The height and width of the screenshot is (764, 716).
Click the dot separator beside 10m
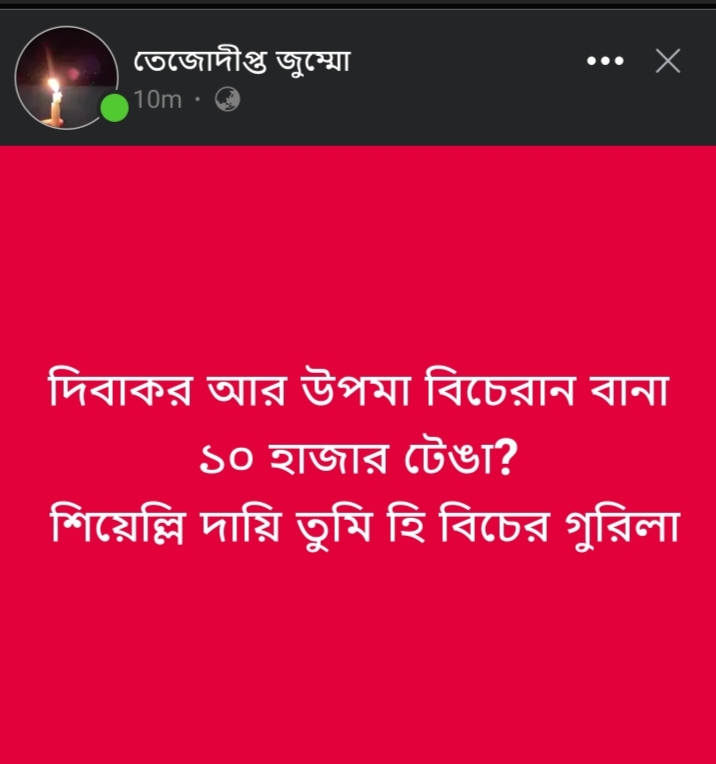pyautogui.click(x=197, y=100)
